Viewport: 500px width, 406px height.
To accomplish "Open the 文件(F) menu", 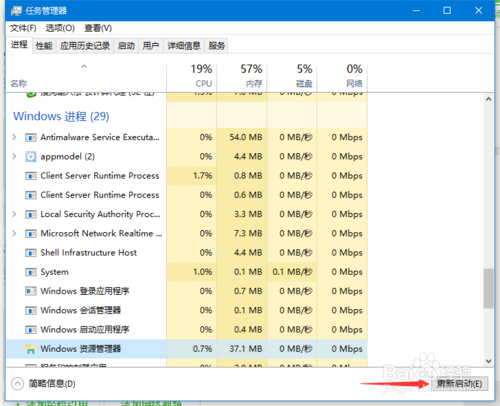I will click(23, 28).
